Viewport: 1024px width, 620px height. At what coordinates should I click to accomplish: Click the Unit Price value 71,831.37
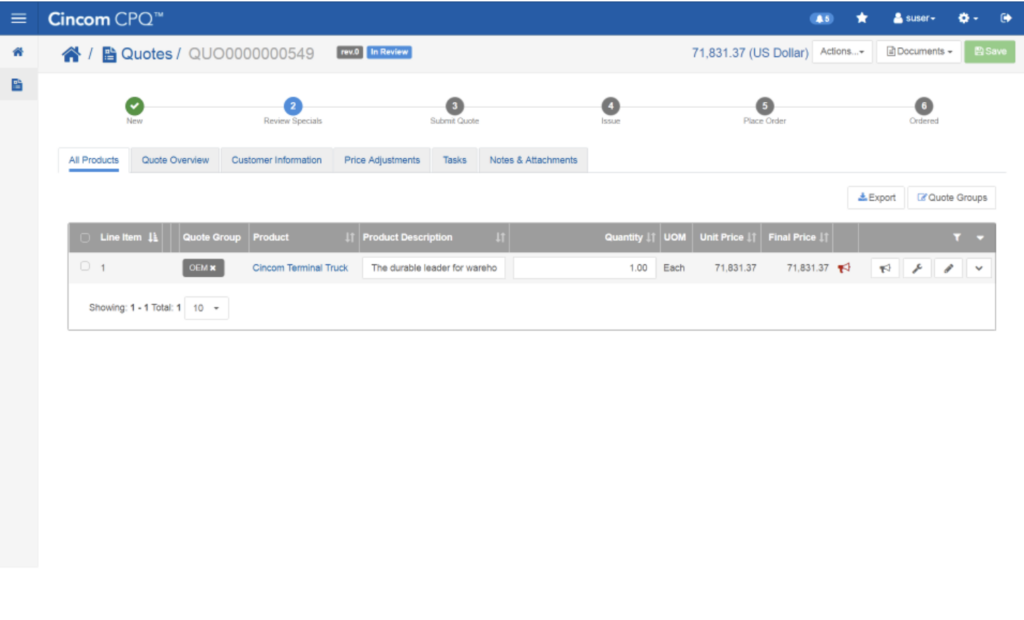(735, 268)
